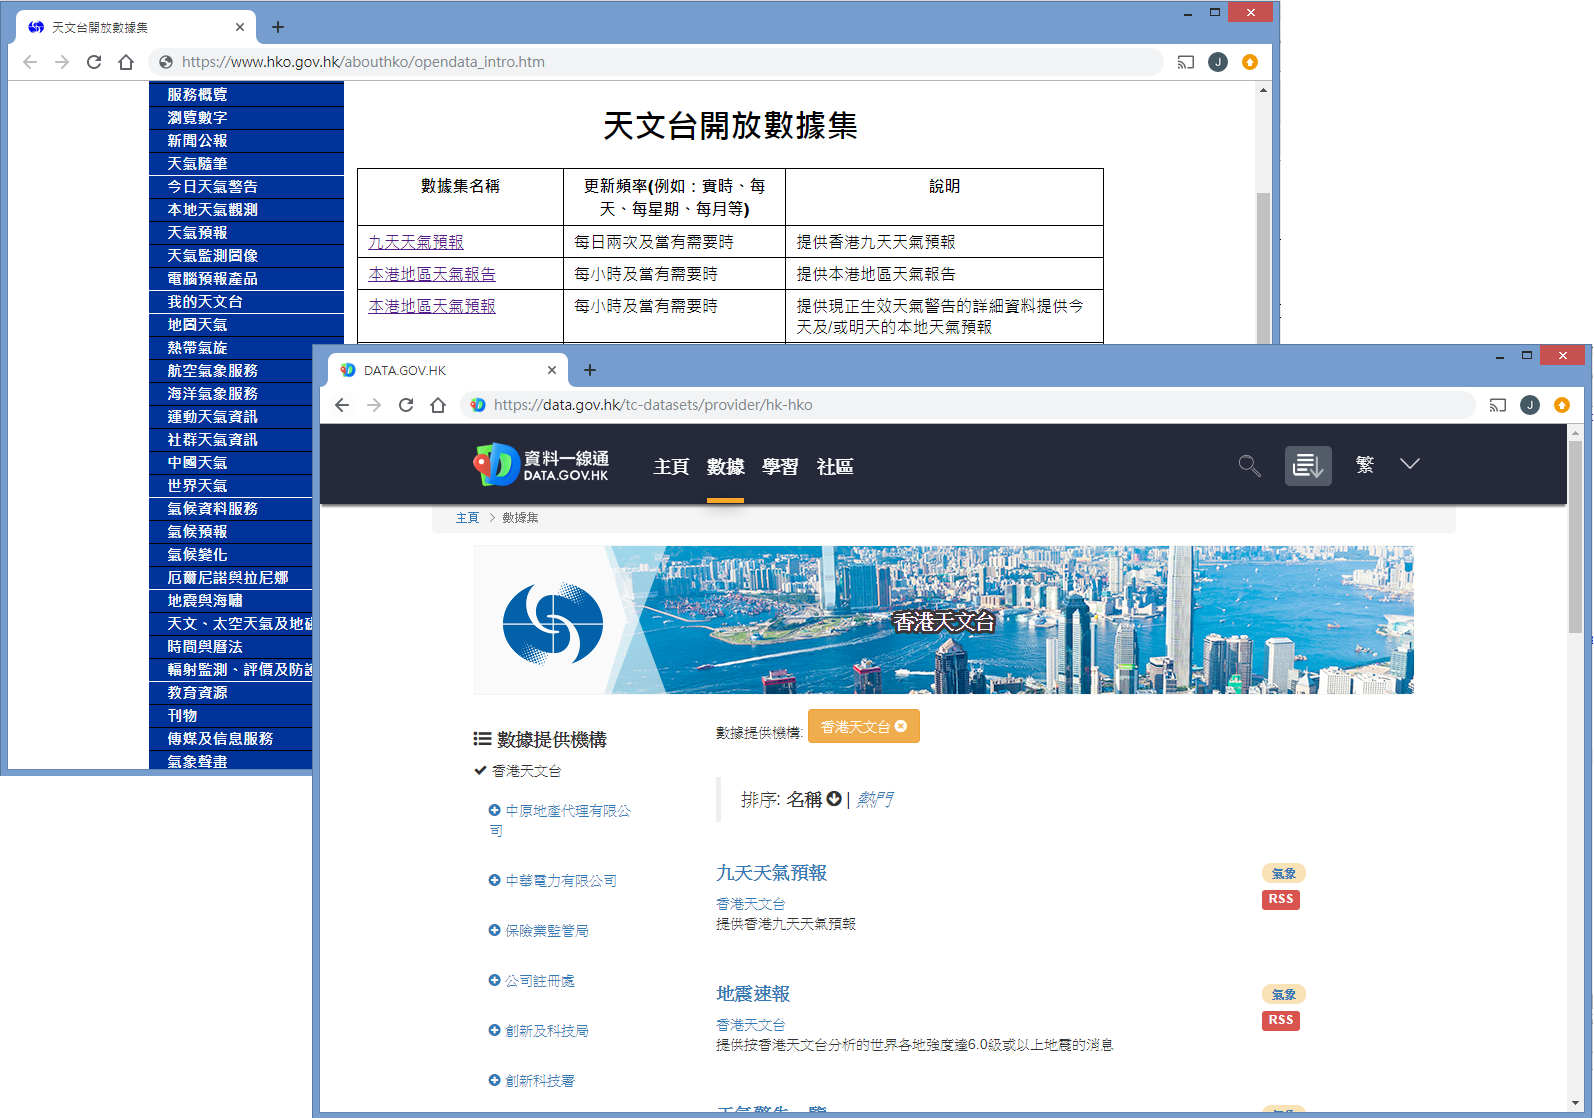
Task: Click cast icon in HKO window
Action: pos(1185,62)
